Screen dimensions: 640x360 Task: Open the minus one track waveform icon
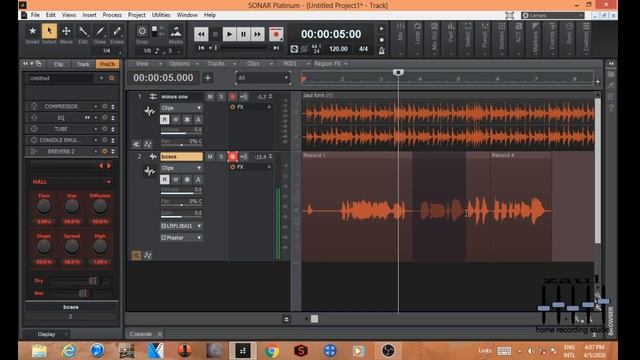(x=149, y=111)
